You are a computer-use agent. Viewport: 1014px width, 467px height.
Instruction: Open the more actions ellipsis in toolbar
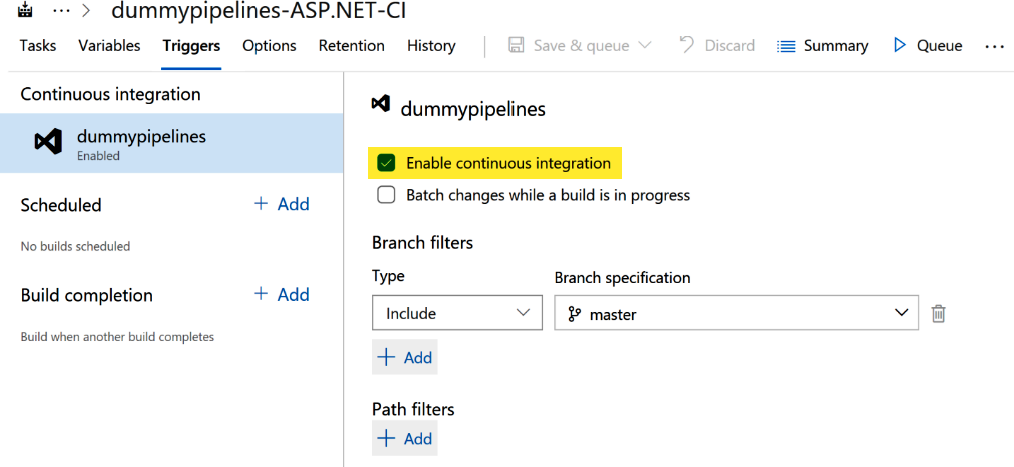click(993, 46)
